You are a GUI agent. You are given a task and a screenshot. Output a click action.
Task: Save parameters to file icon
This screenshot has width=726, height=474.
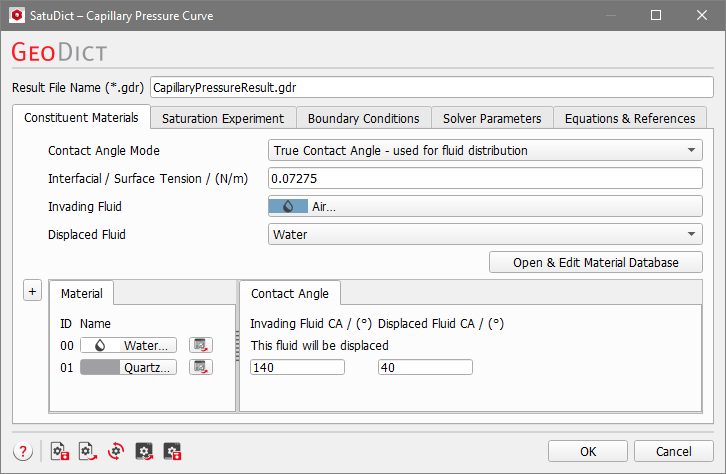tap(60, 451)
